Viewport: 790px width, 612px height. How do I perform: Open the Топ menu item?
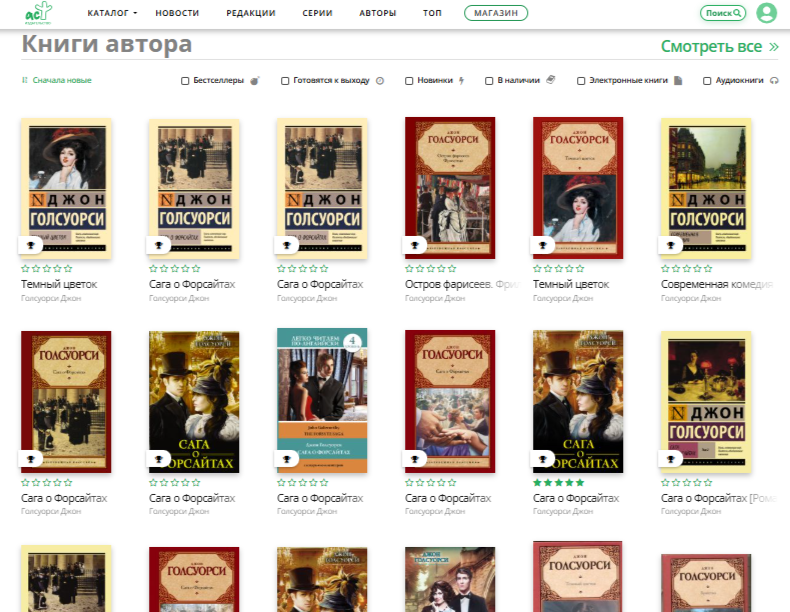[x=432, y=13]
